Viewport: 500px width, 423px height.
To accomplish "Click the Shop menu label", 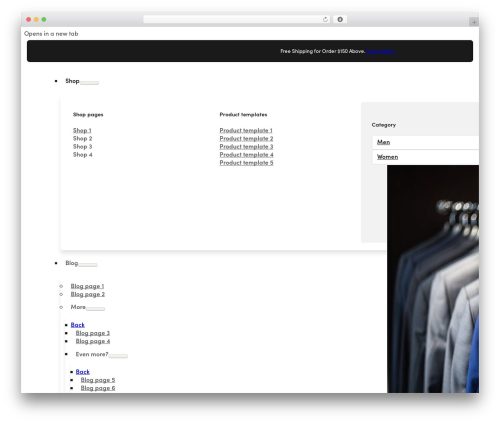I will point(72,81).
